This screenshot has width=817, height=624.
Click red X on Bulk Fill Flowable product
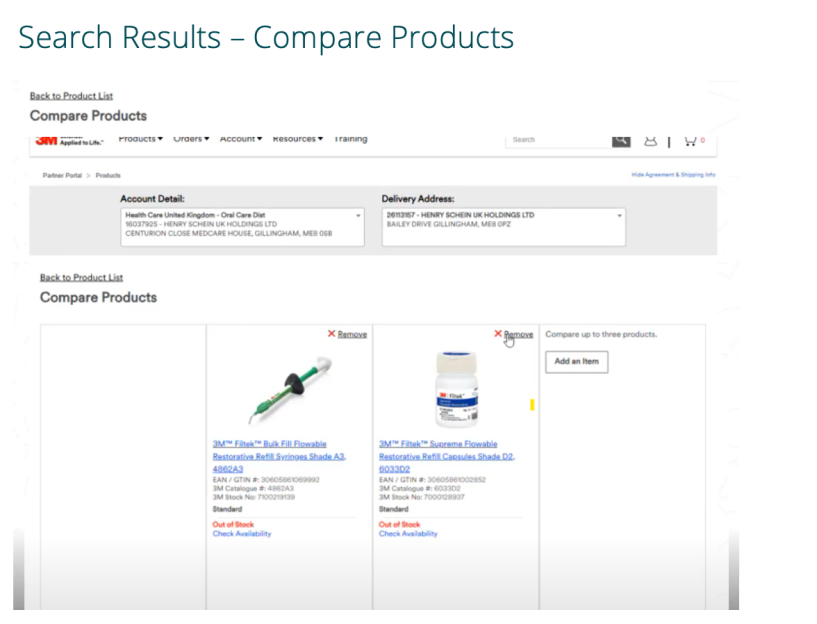click(x=332, y=334)
